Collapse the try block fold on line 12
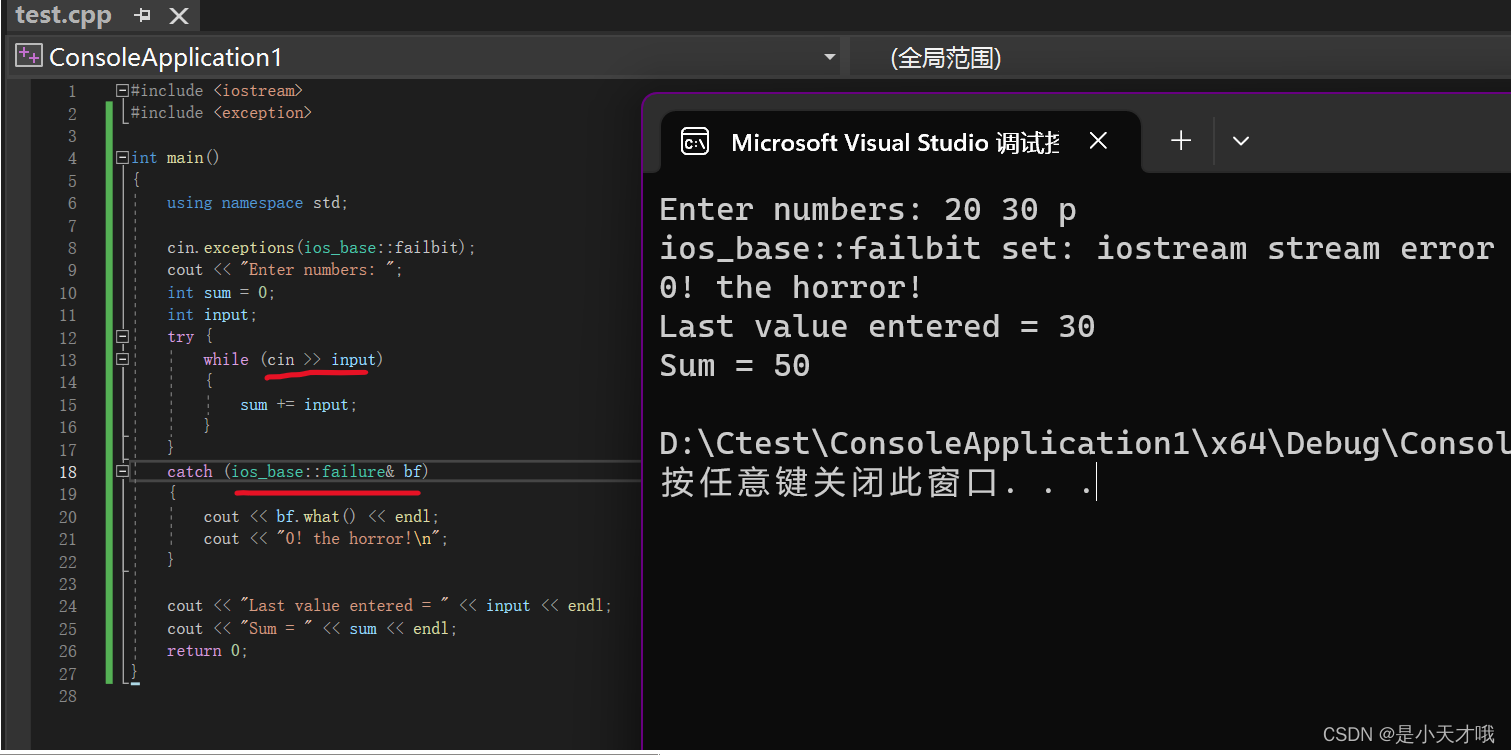 (122, 336)
